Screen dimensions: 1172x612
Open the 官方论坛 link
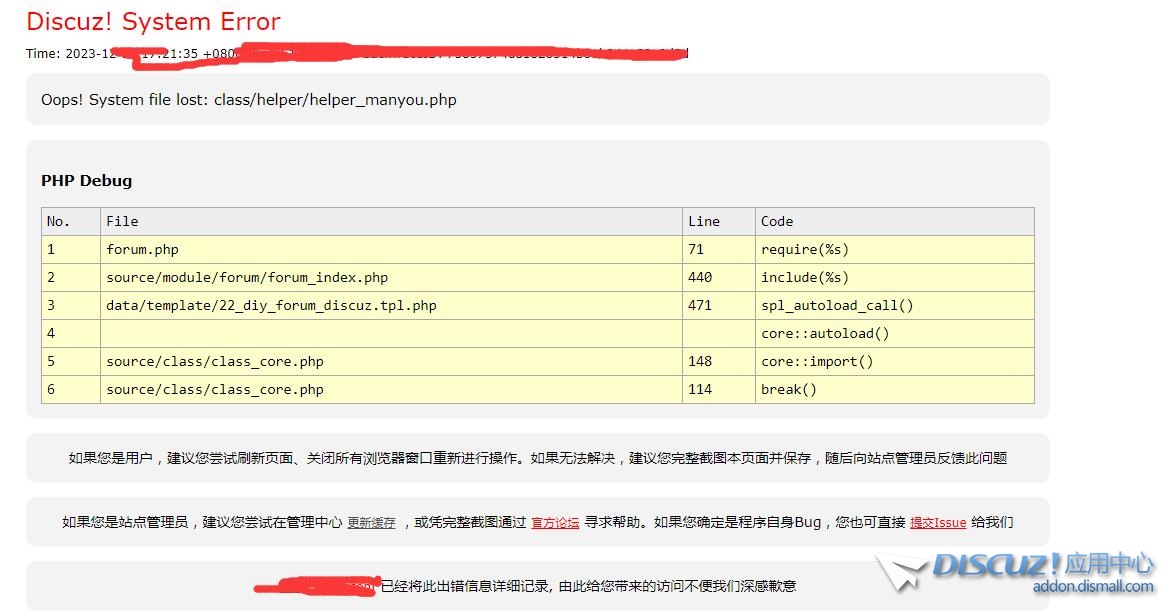(555, 523)
